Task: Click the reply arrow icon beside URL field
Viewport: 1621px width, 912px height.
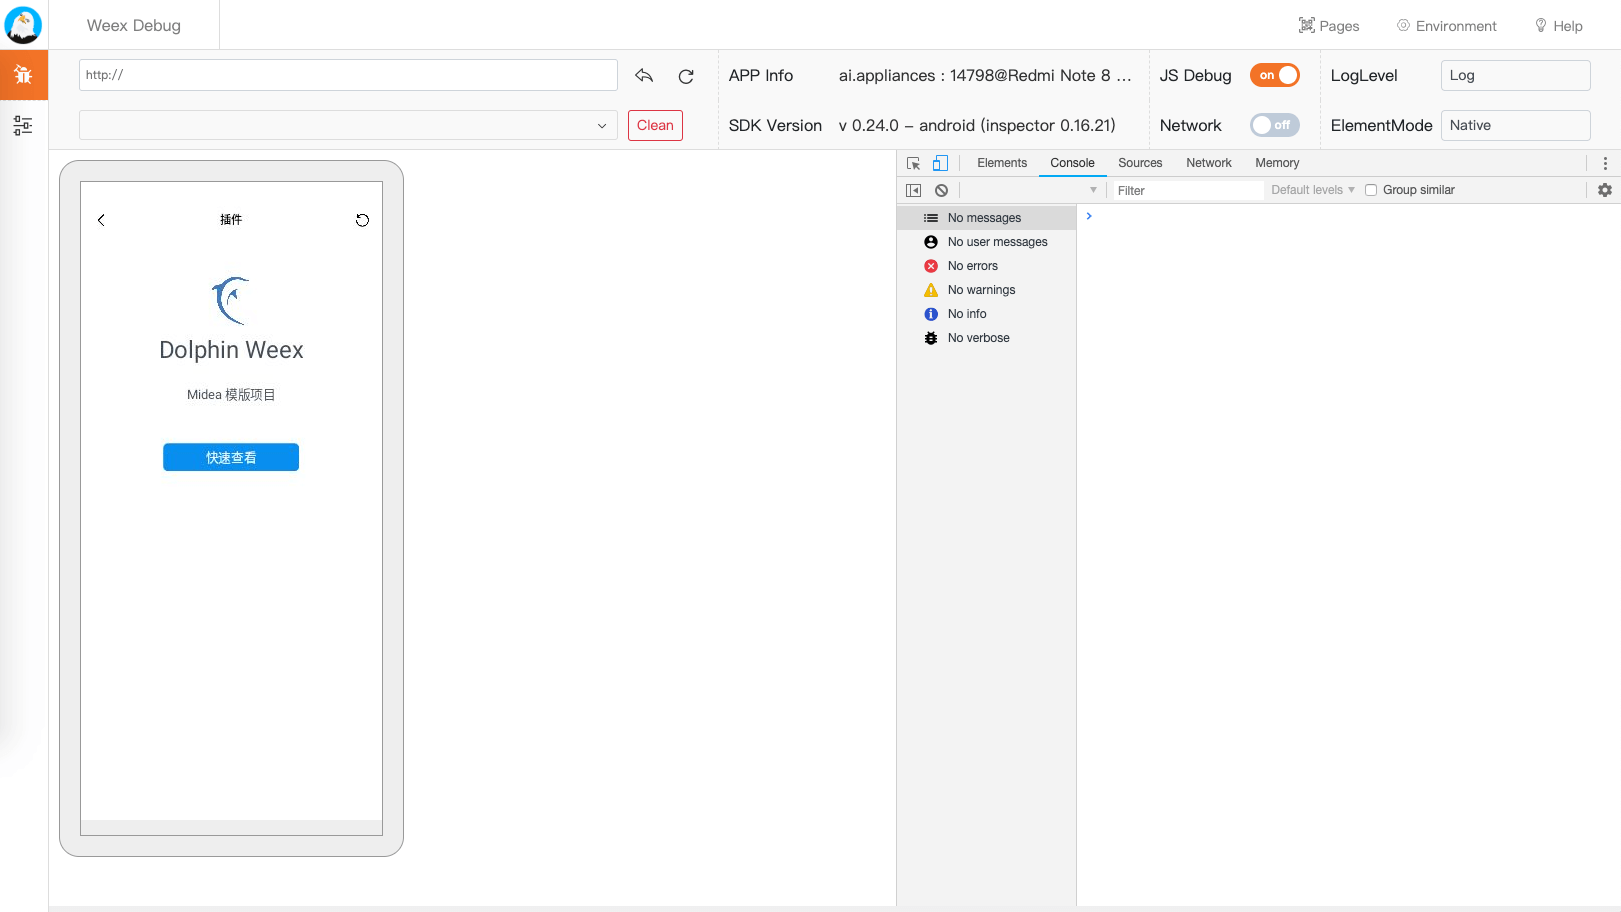Action: (x=644, y=75)
